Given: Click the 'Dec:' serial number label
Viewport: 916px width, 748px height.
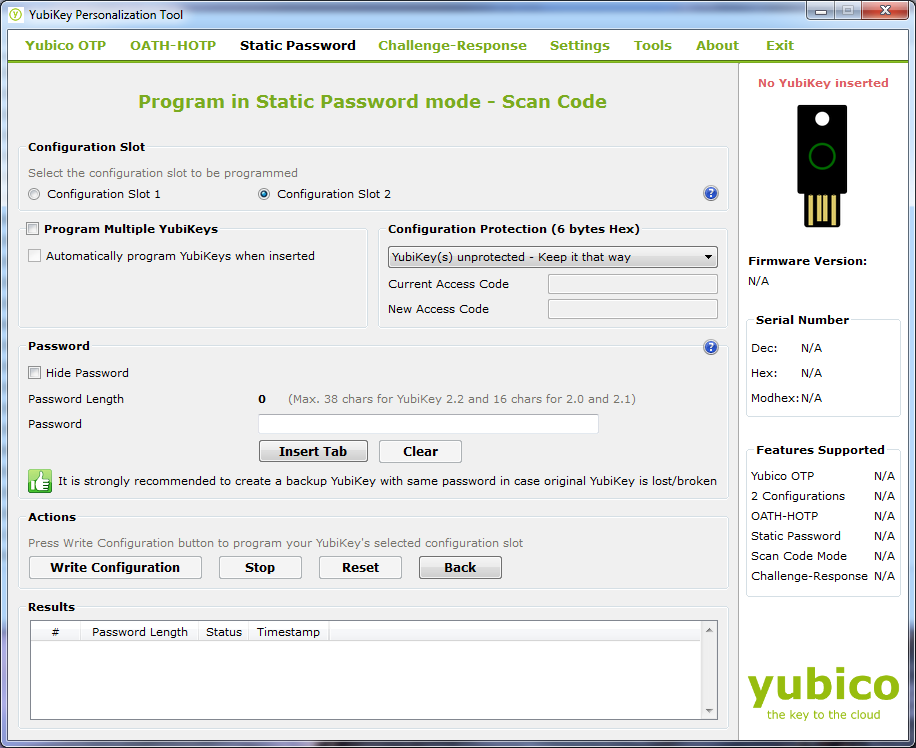Looking at the screenshot, I should pos(764,348).
